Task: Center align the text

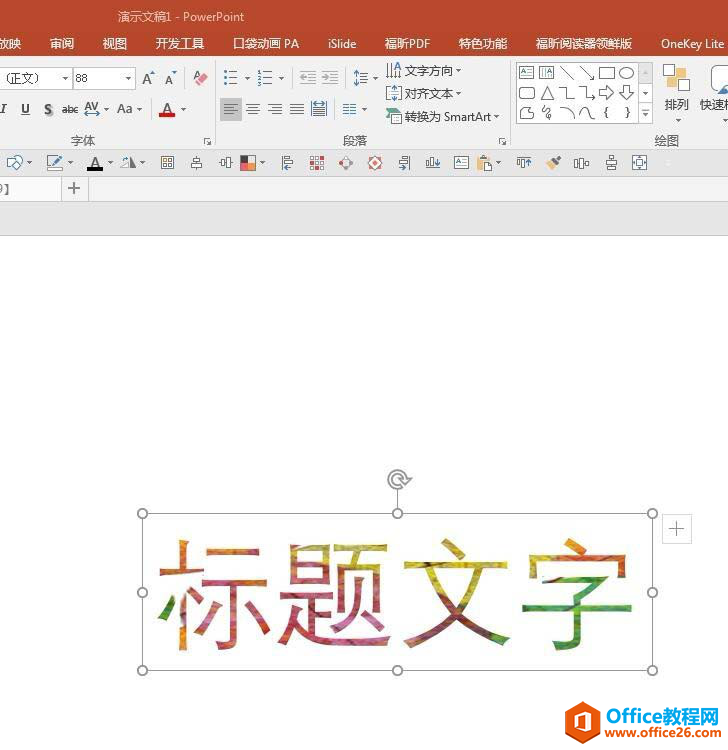Action: [x=253, y=110]
